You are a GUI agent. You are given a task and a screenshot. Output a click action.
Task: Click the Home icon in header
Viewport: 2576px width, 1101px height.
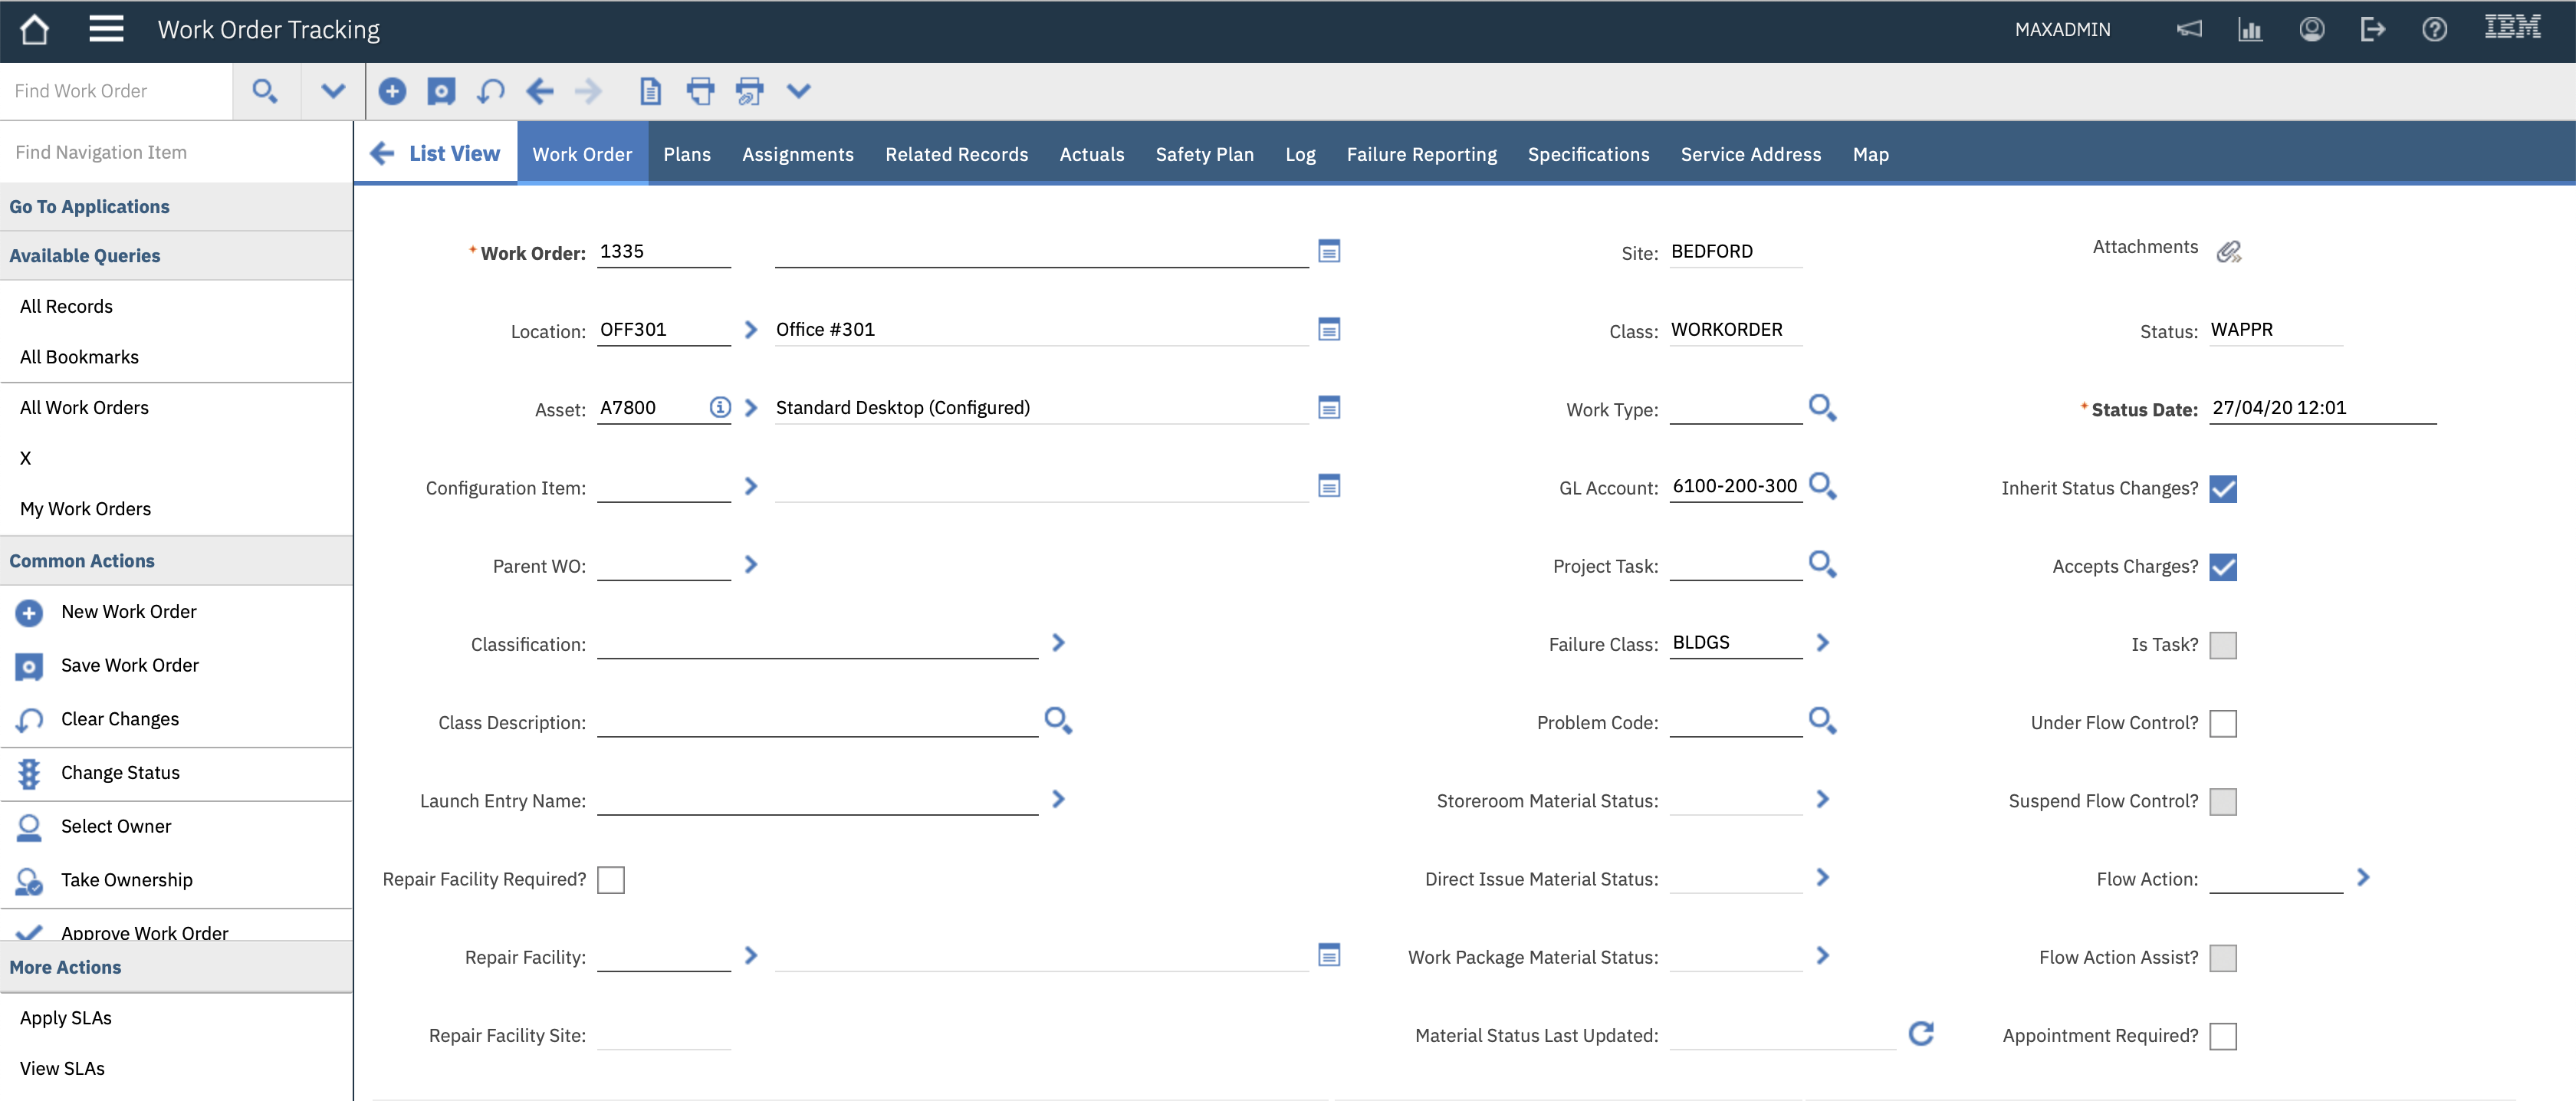[34, 30]
